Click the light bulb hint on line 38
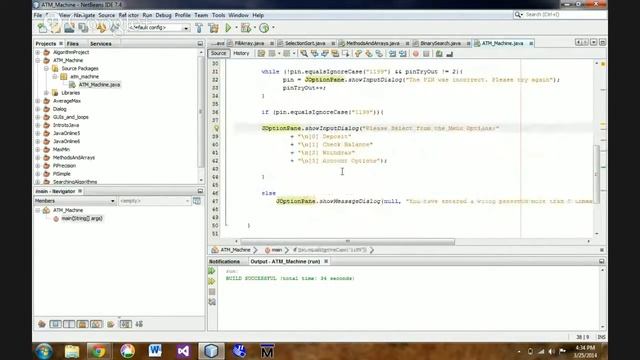Viewport: 640px width, 360px height. tap(217, 128)
